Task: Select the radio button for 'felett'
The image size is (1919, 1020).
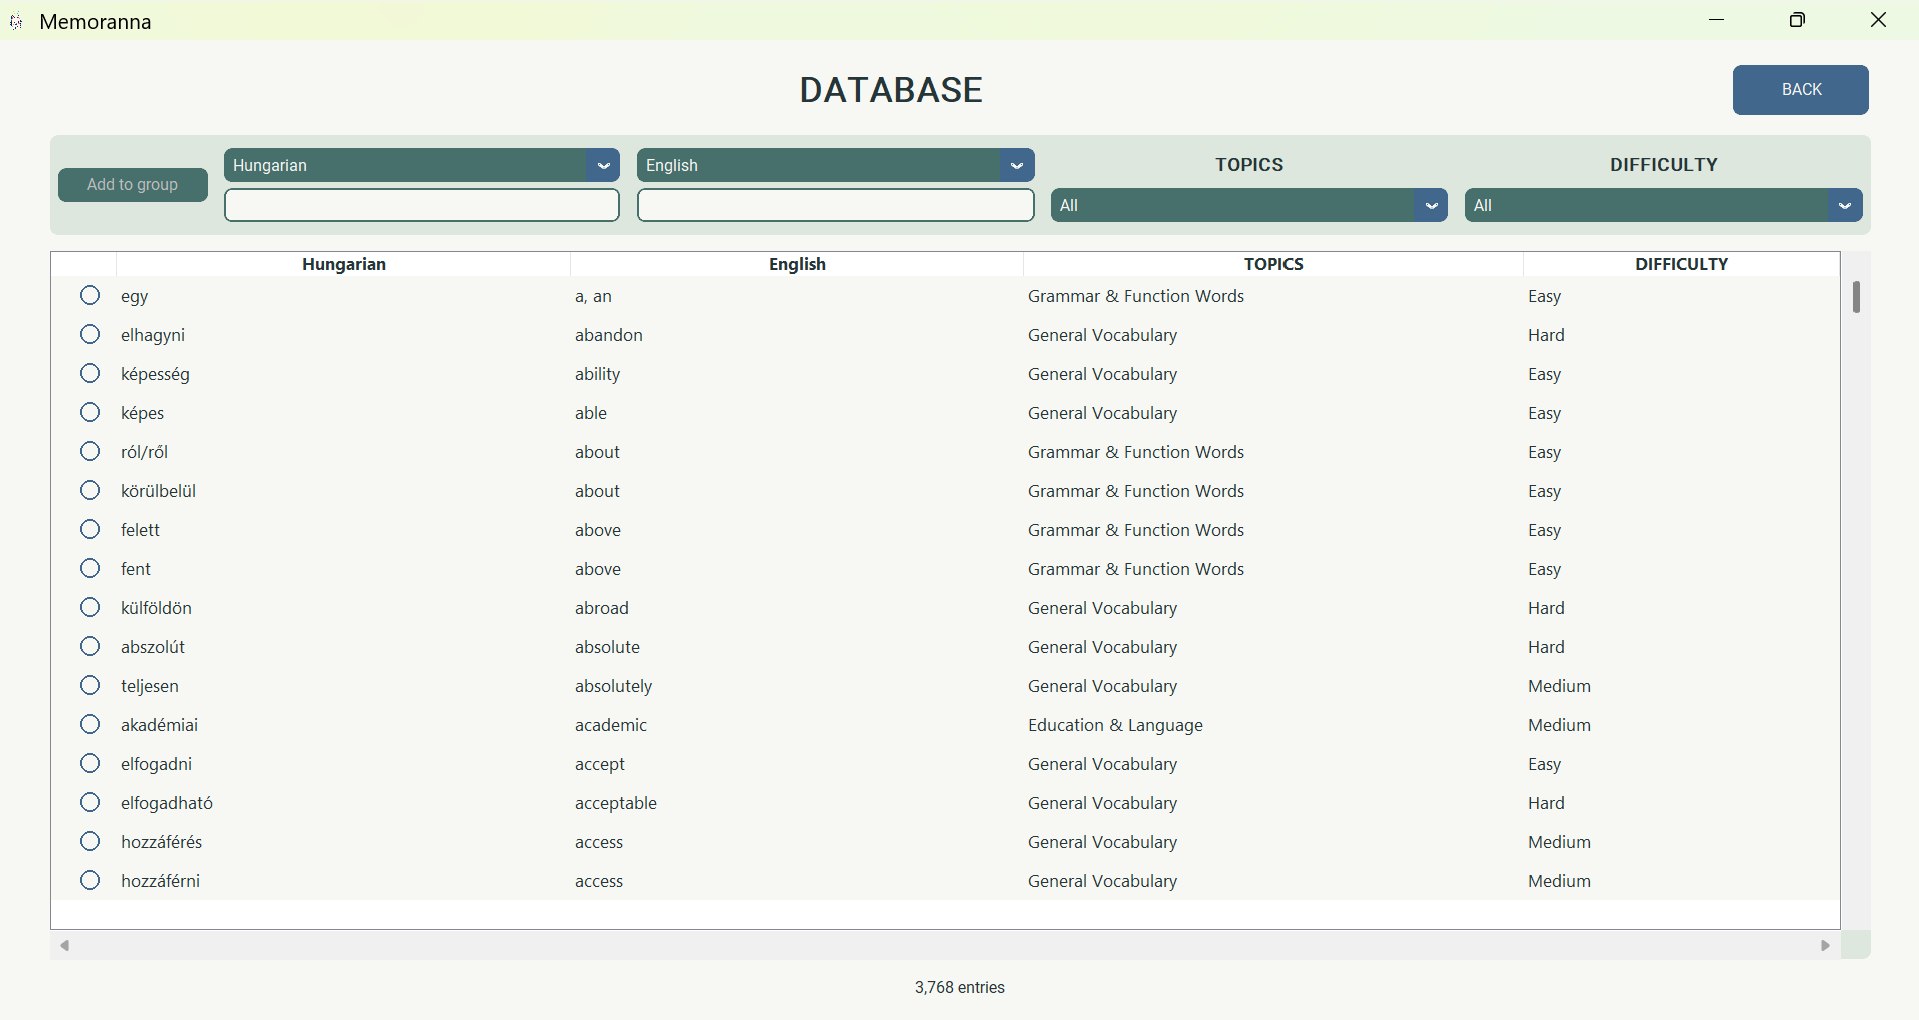Action: [x=90, y=530]
